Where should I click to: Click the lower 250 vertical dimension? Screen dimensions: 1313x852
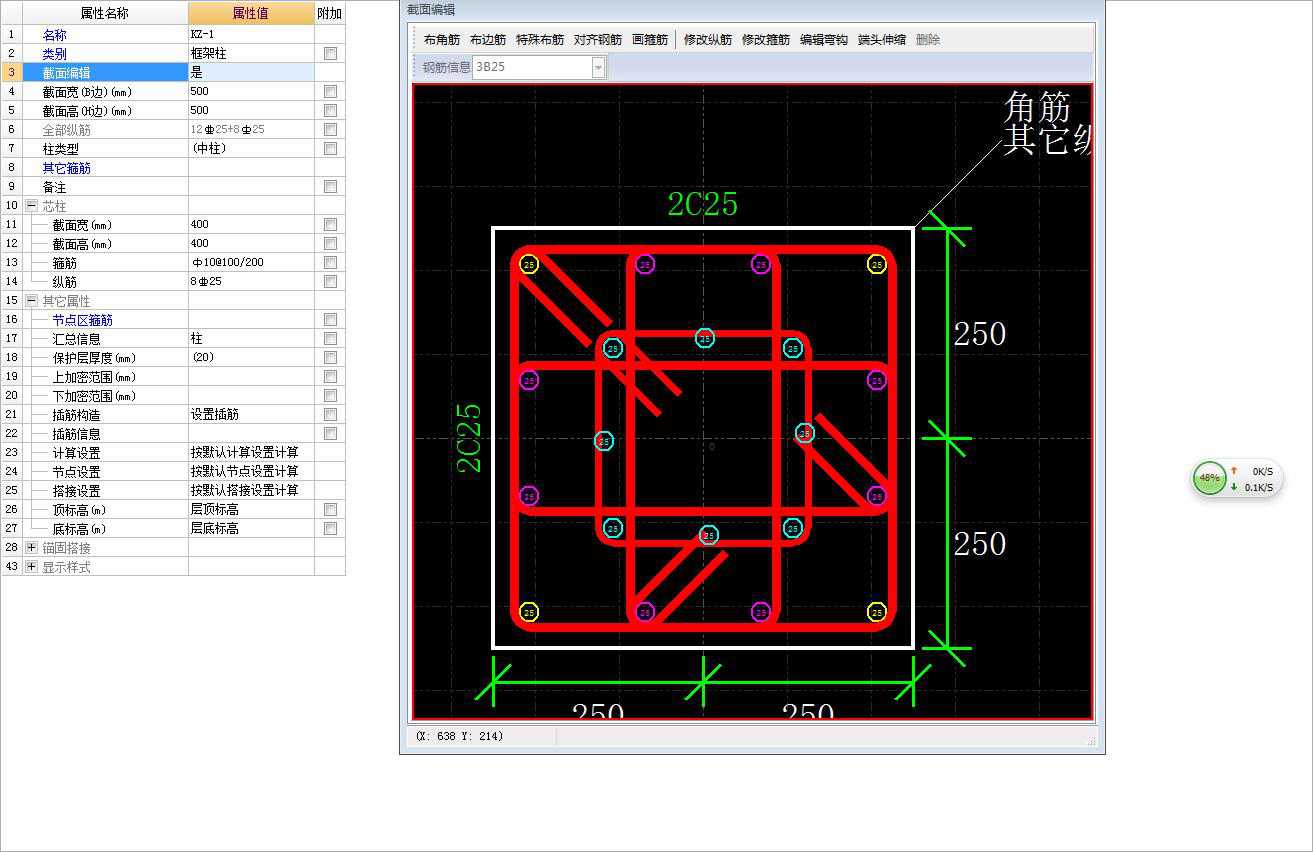[x=979, y=544]
